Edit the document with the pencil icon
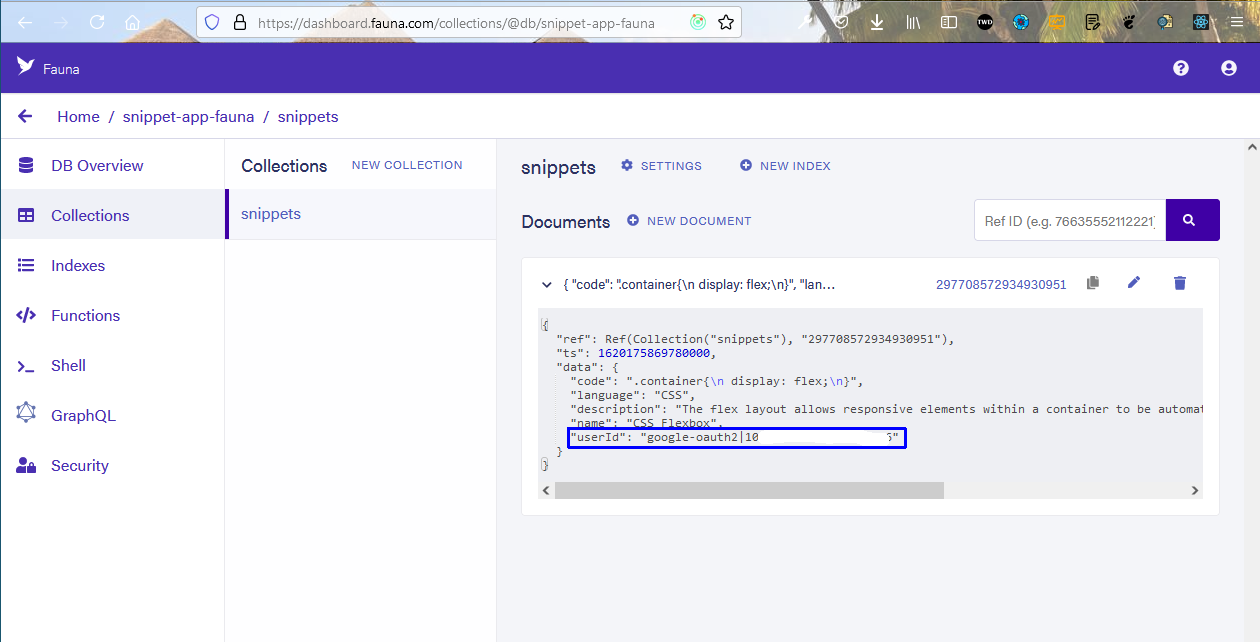This screenshot has height=642, width=1260. (x=1134, y=283)
